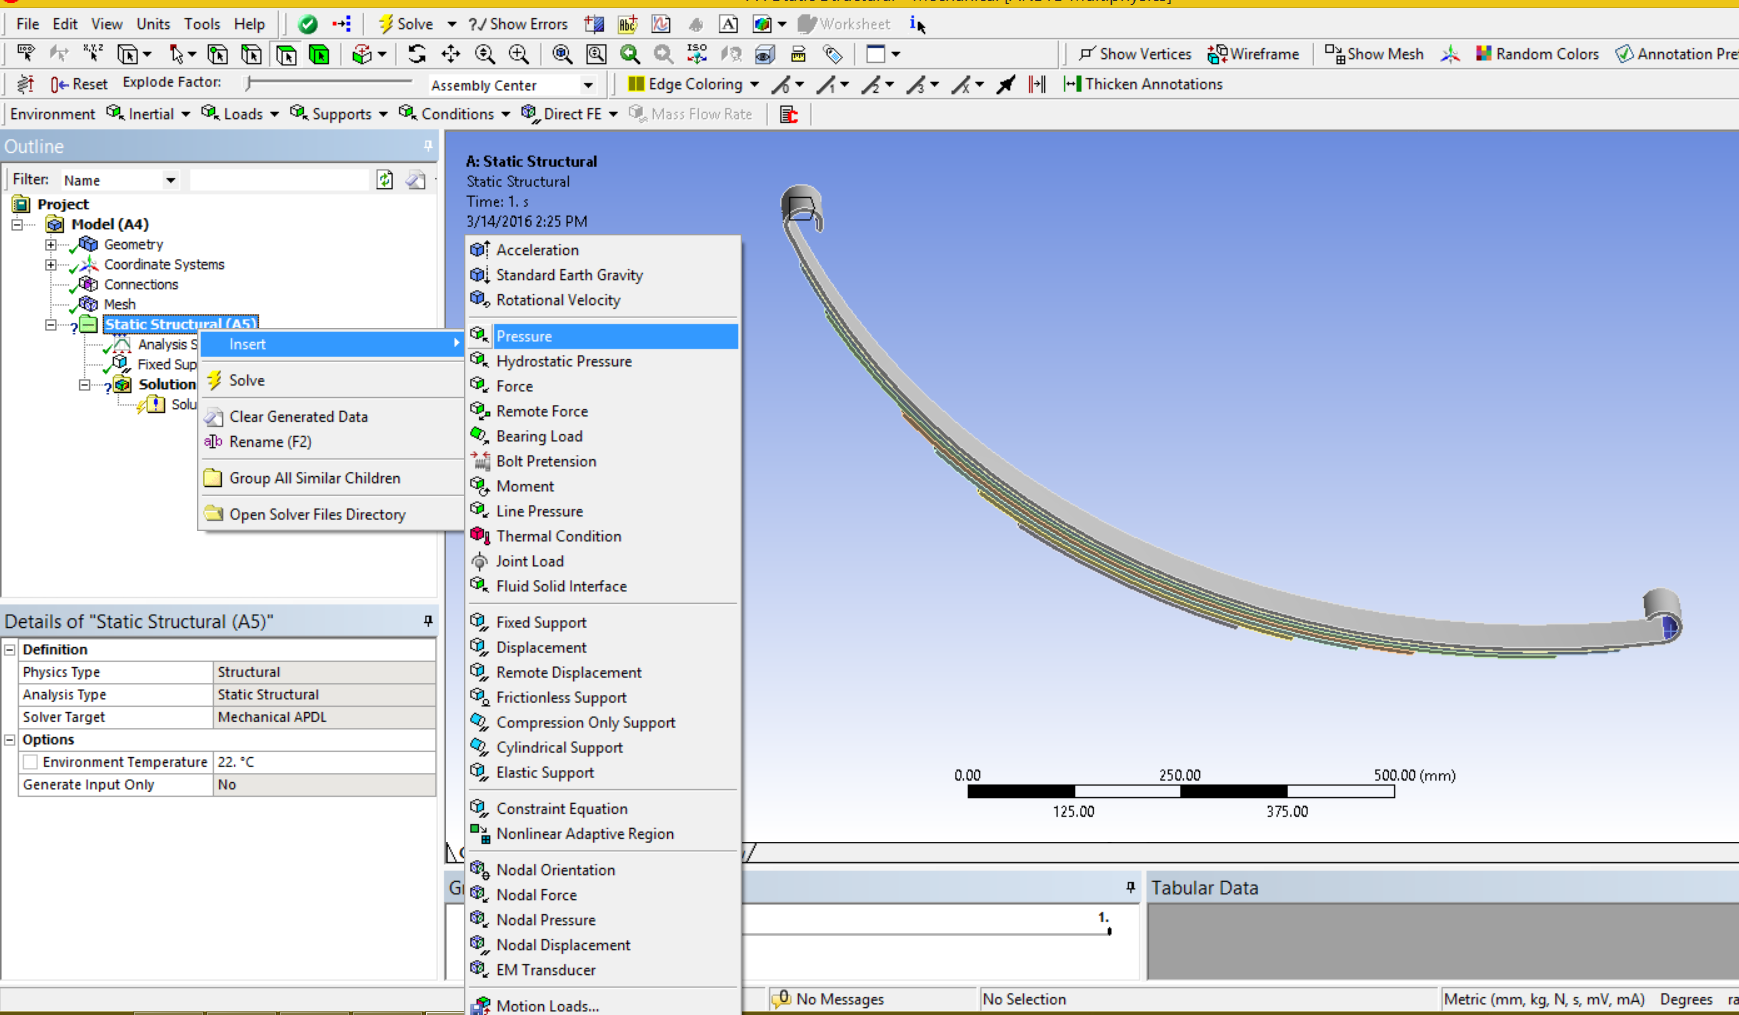
Task: Click the Zoom tool icon
Action: 485,54
